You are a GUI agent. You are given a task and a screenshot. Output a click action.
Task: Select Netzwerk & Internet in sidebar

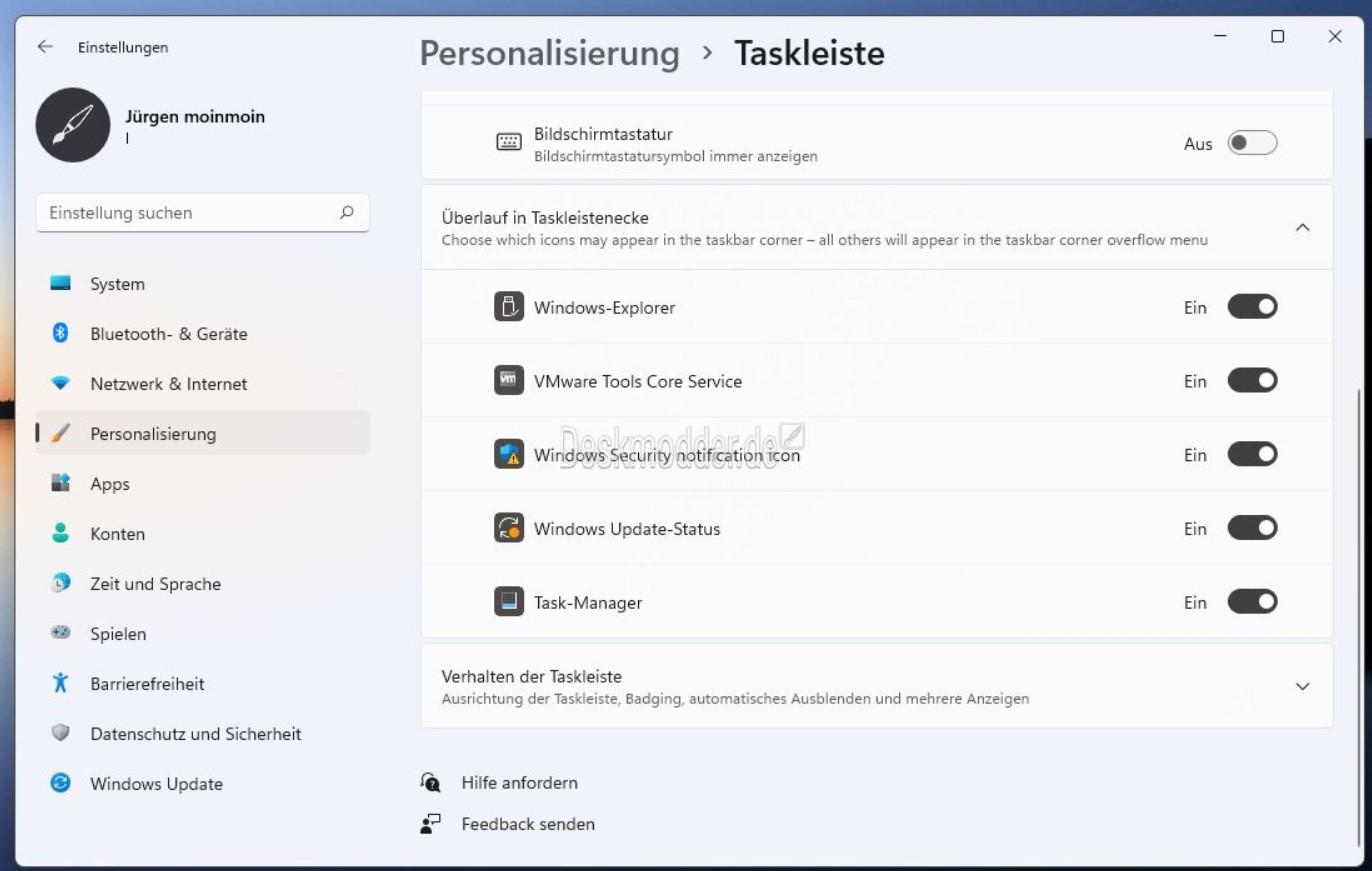tap(203, 384)
